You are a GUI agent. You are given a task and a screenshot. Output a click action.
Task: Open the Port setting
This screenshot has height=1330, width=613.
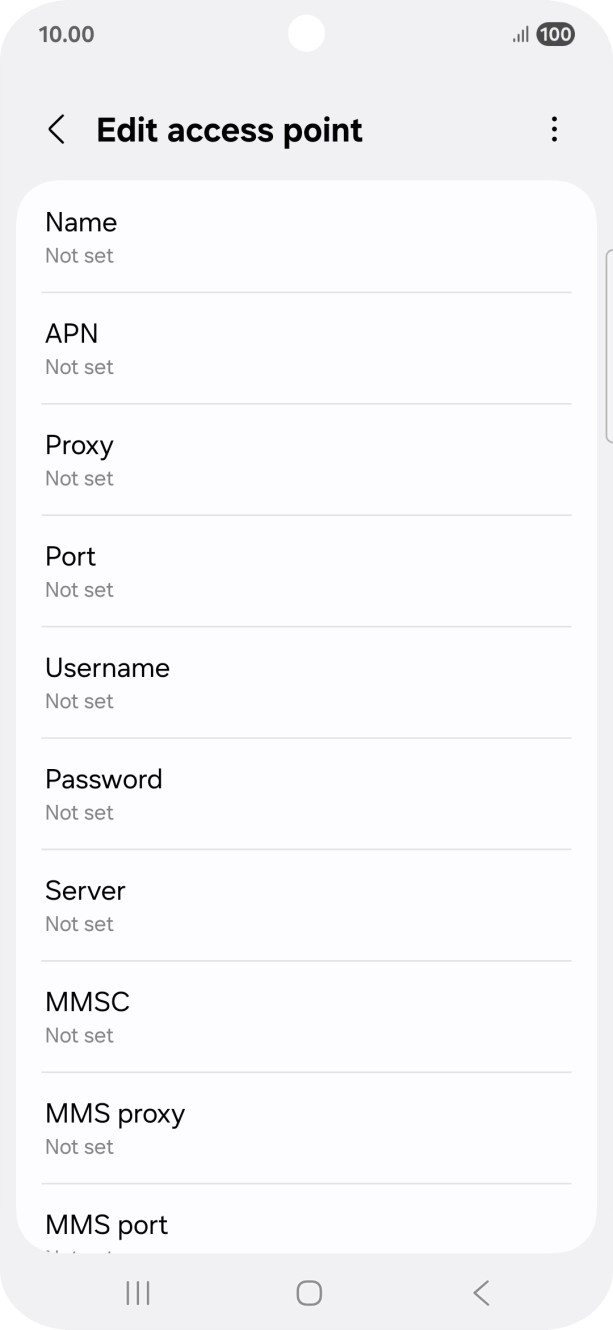click(x=306, y=571)
